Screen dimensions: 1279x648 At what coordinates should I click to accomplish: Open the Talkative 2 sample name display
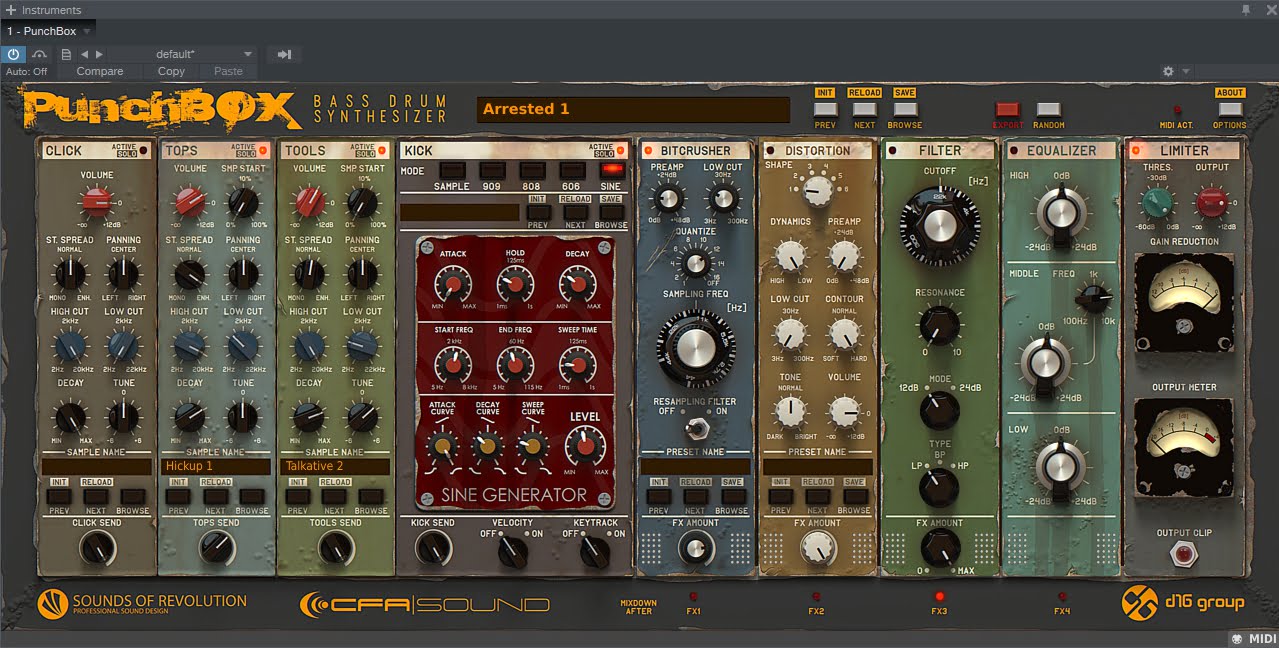pyautogui.click(x=336, y=466)
